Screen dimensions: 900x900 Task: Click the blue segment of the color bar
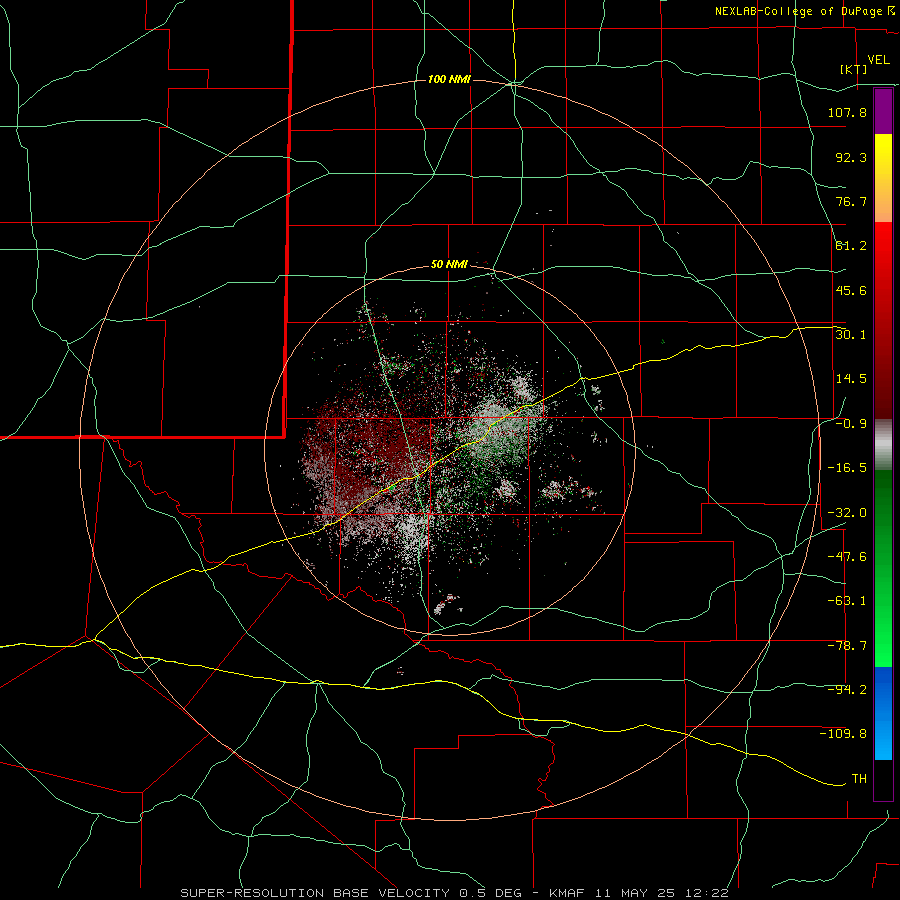pyautogui.click(x=883, y=713)
